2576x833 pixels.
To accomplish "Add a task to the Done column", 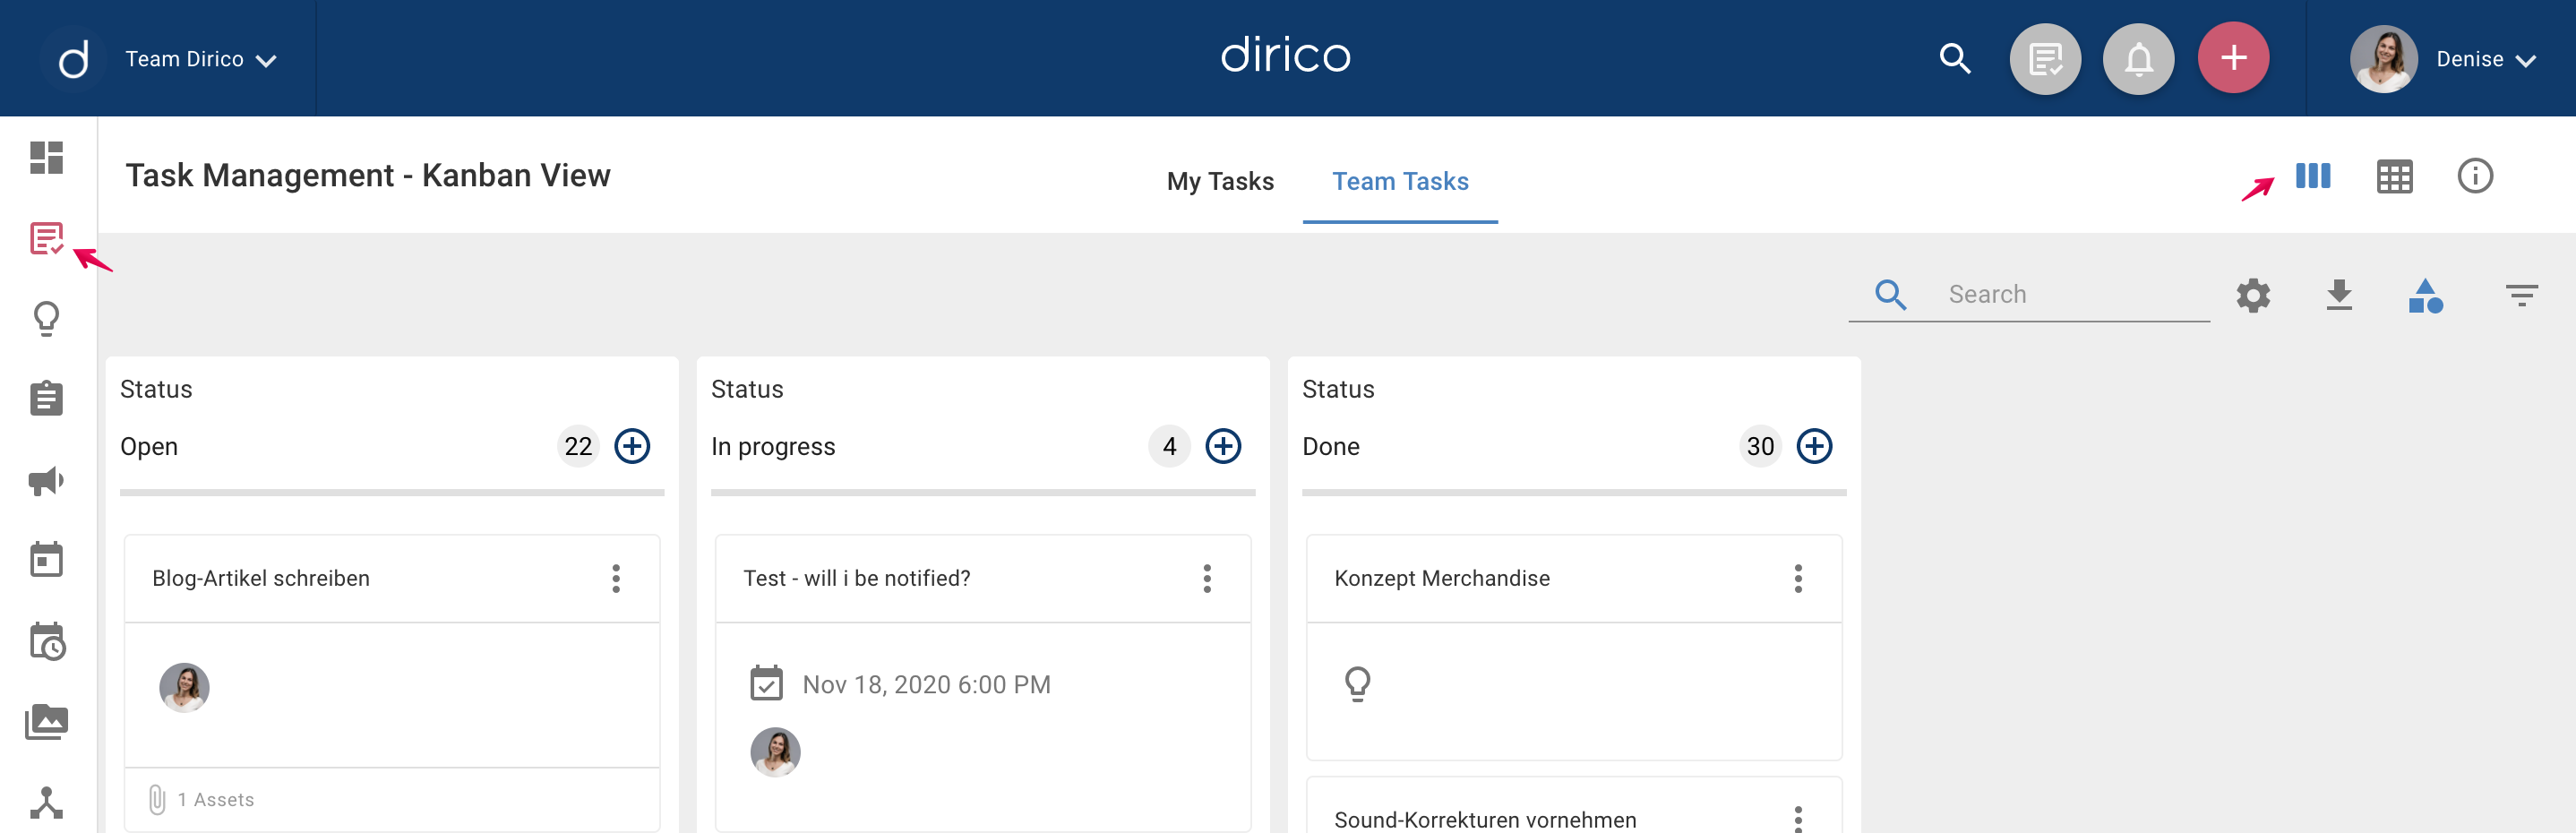I will coord(1814,446).
